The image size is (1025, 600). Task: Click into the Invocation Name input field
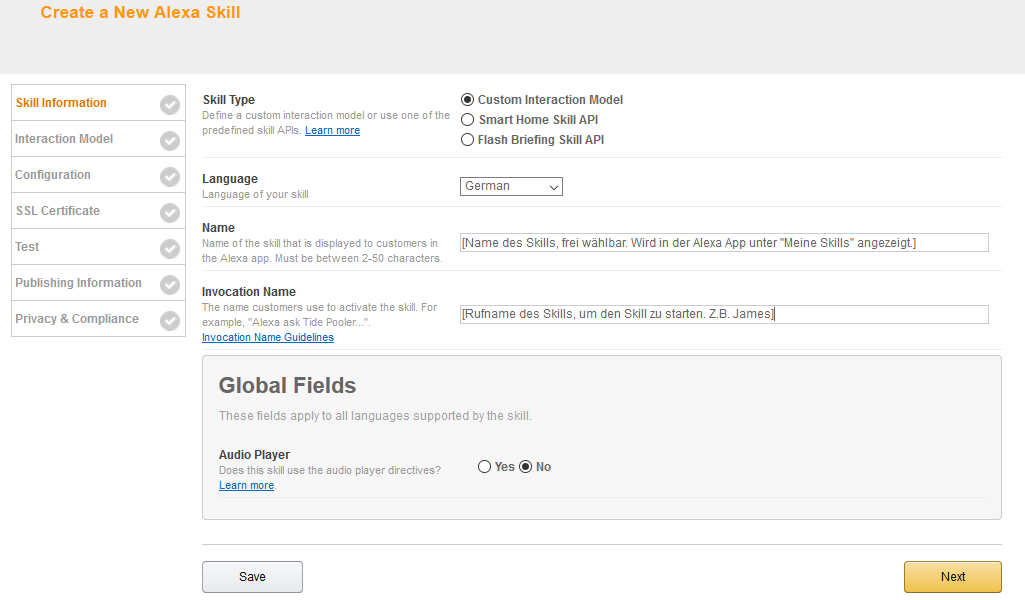(724, 314)
